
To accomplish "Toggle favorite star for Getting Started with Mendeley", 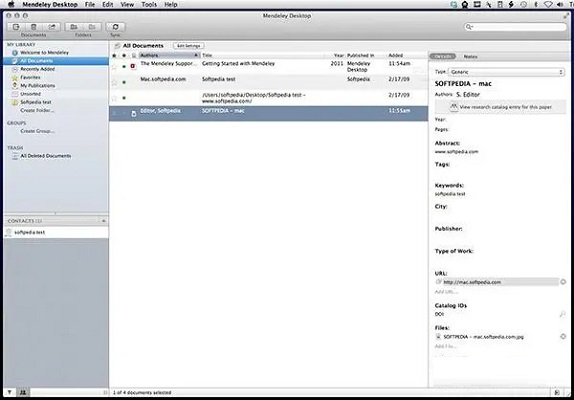I will tap(114, 67).
